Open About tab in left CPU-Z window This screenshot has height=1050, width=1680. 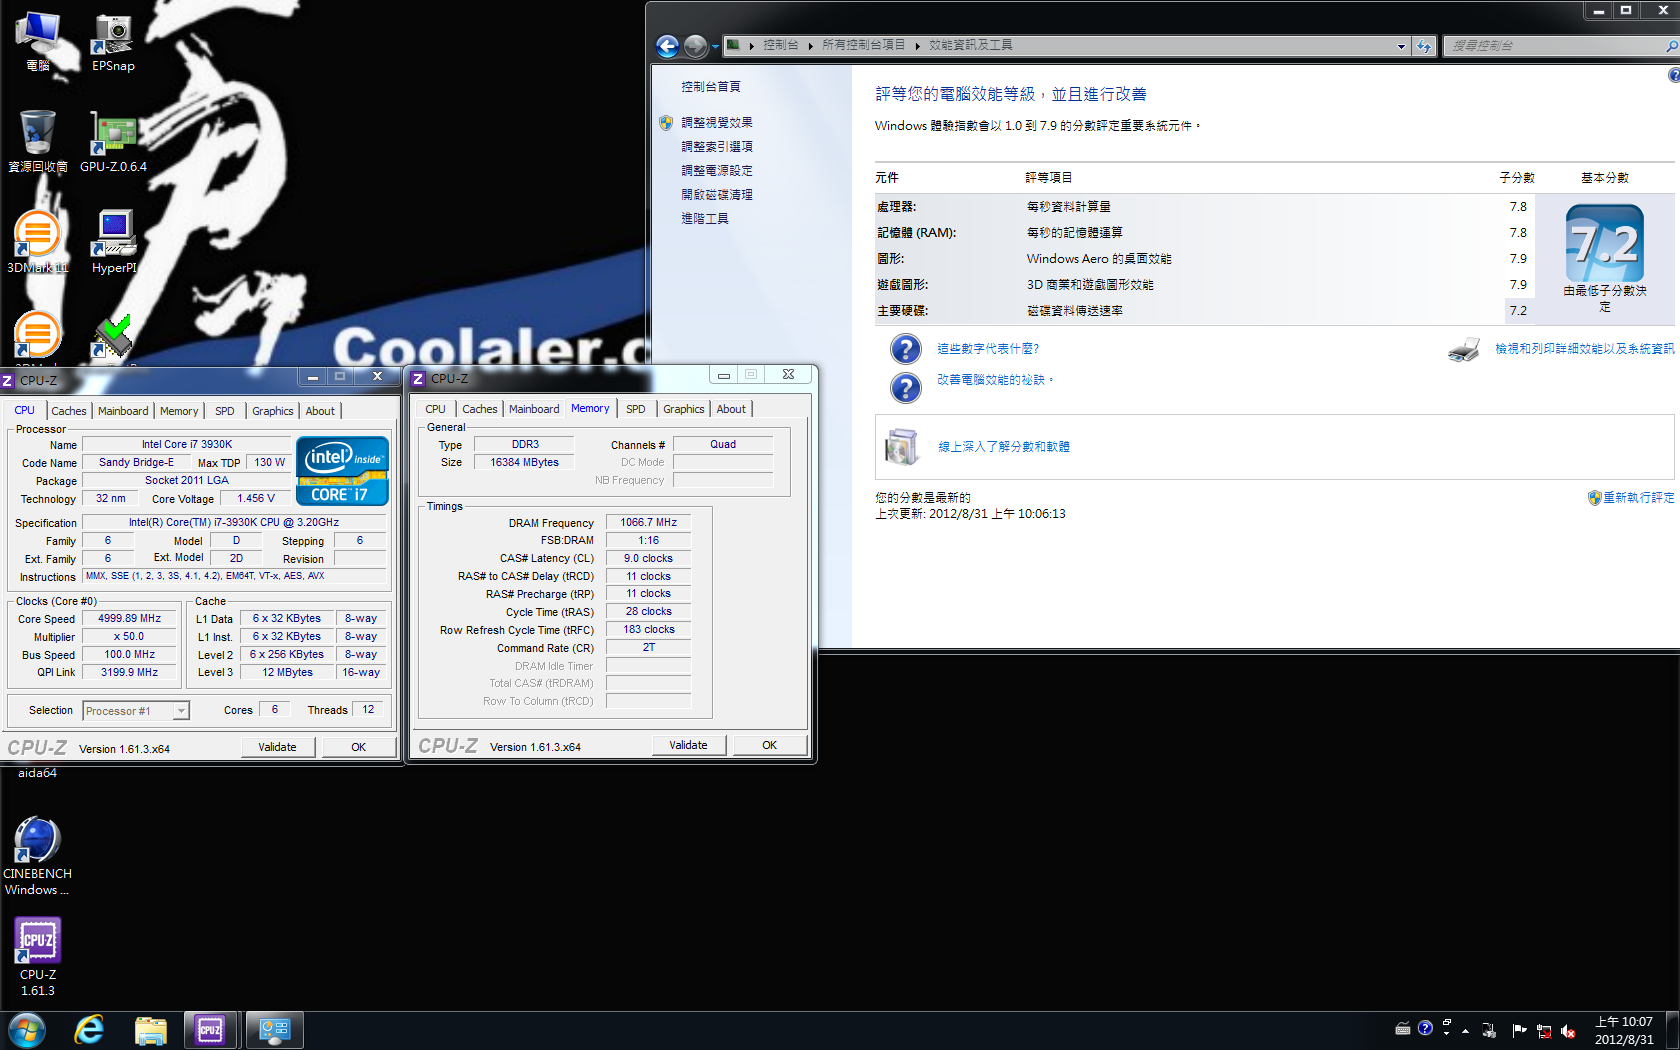(x=320, y=411)
